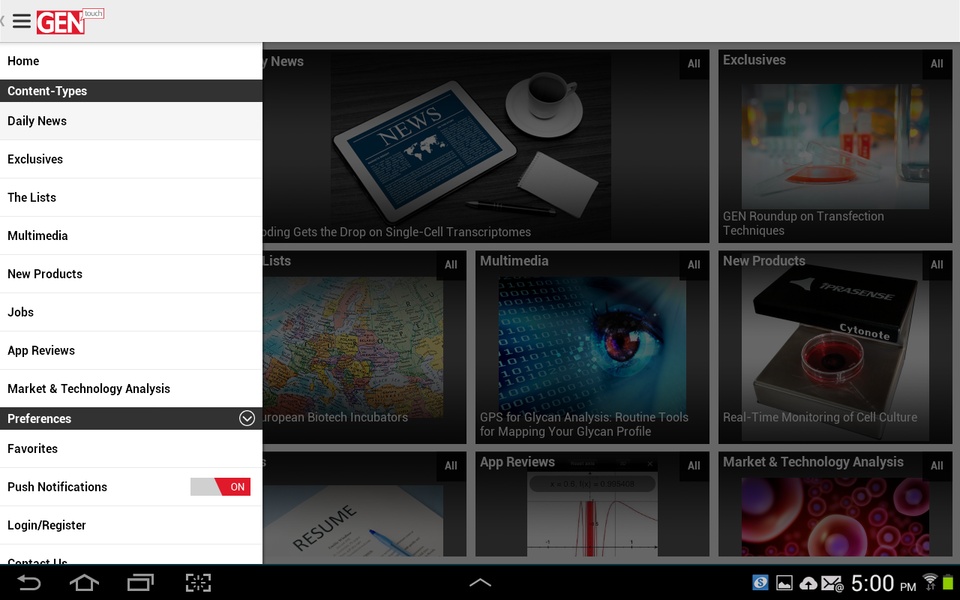Open the recent apps button

click(140, 582)
